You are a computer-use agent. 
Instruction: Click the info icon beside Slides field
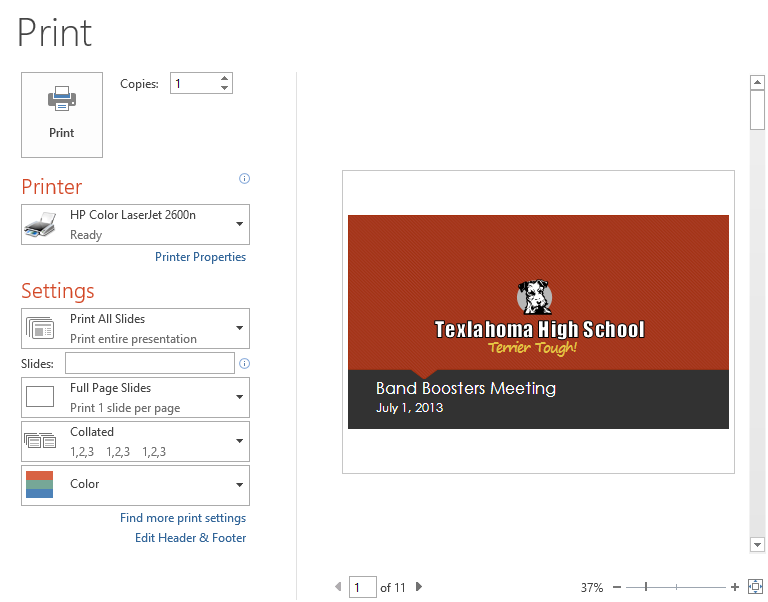(x=244, y=363)
